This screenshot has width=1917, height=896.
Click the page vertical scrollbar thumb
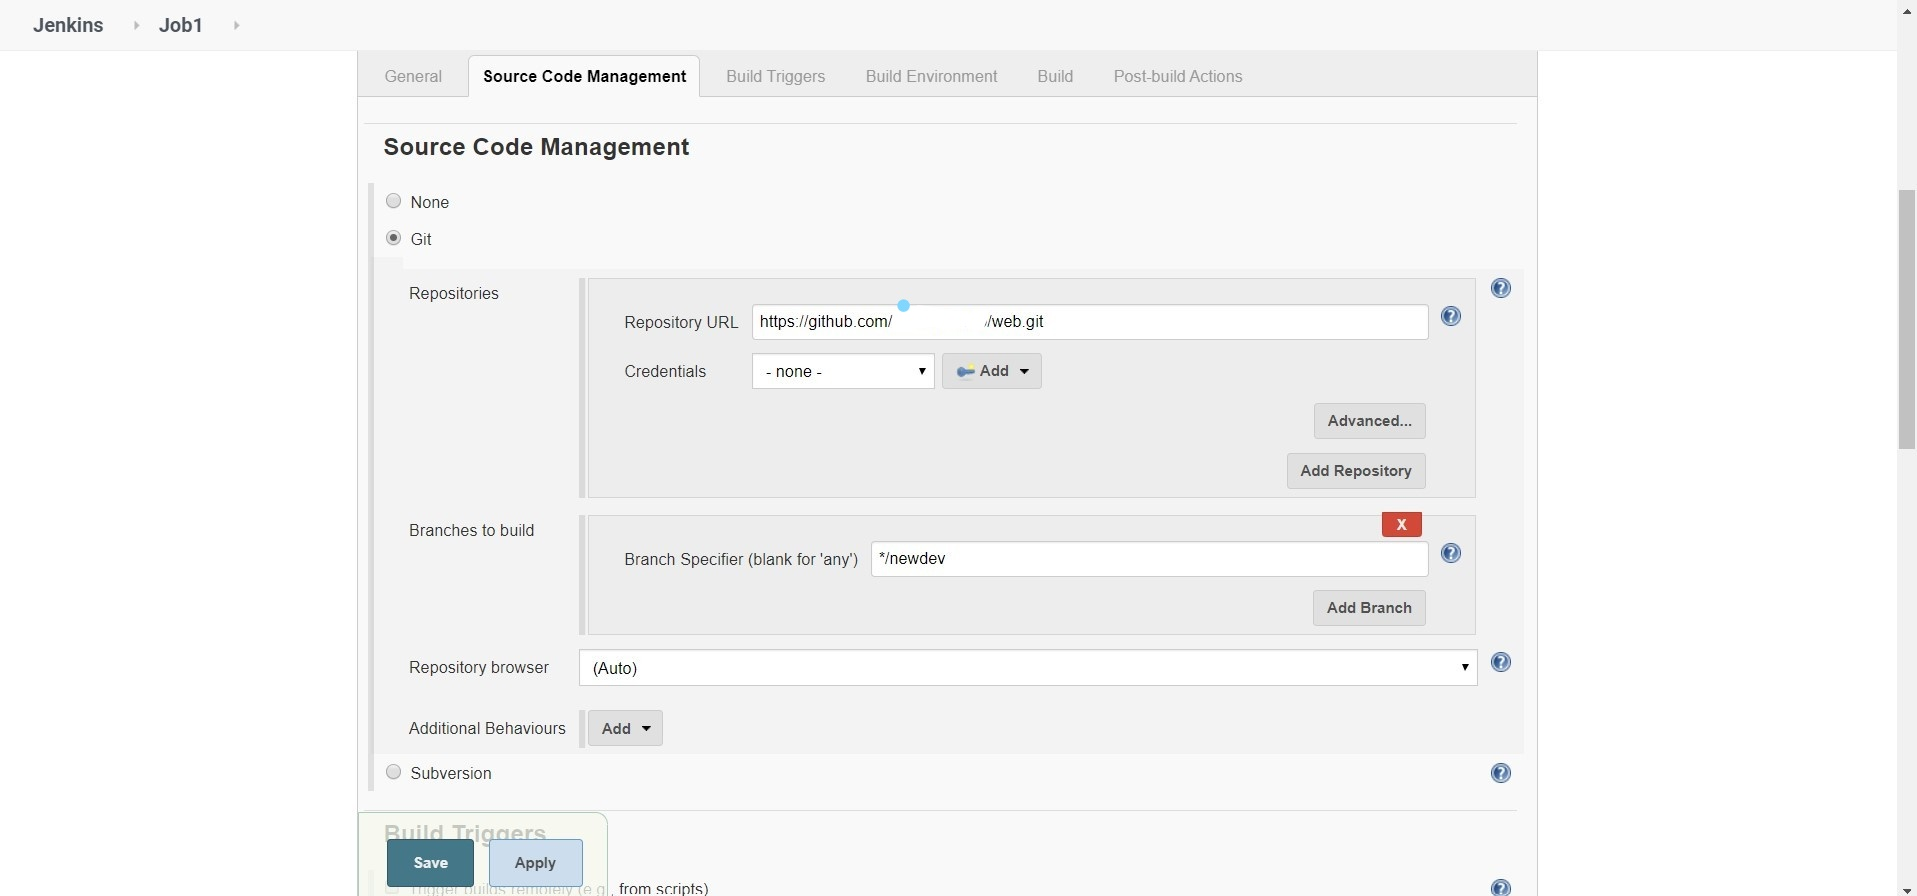pos(1906,318)
